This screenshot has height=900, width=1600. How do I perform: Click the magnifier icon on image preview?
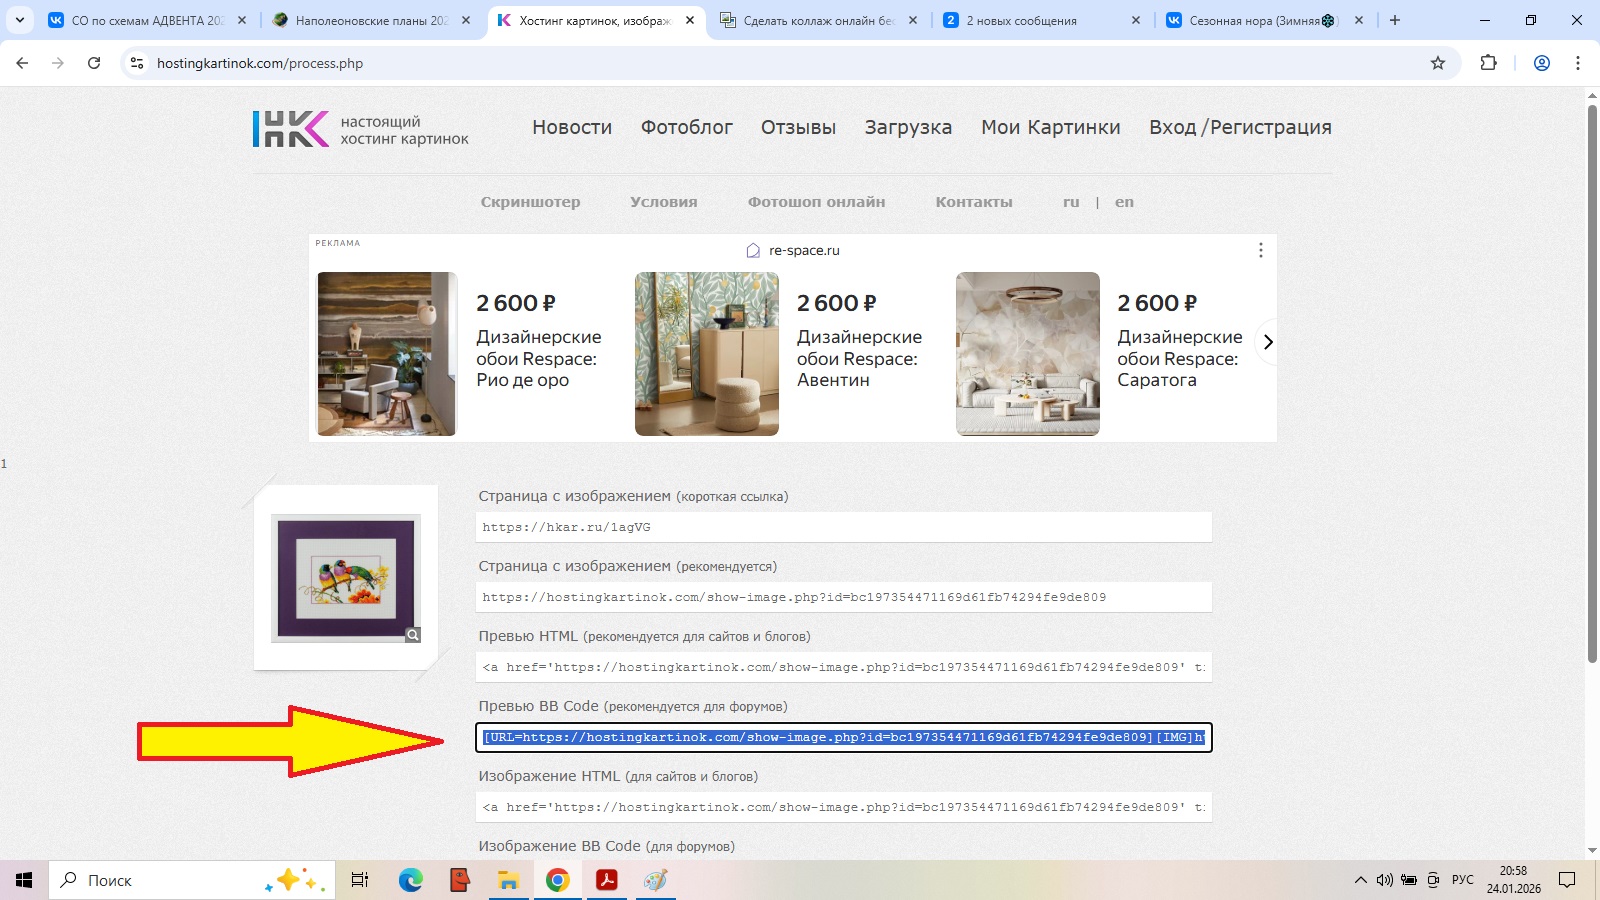click(413, 635)
